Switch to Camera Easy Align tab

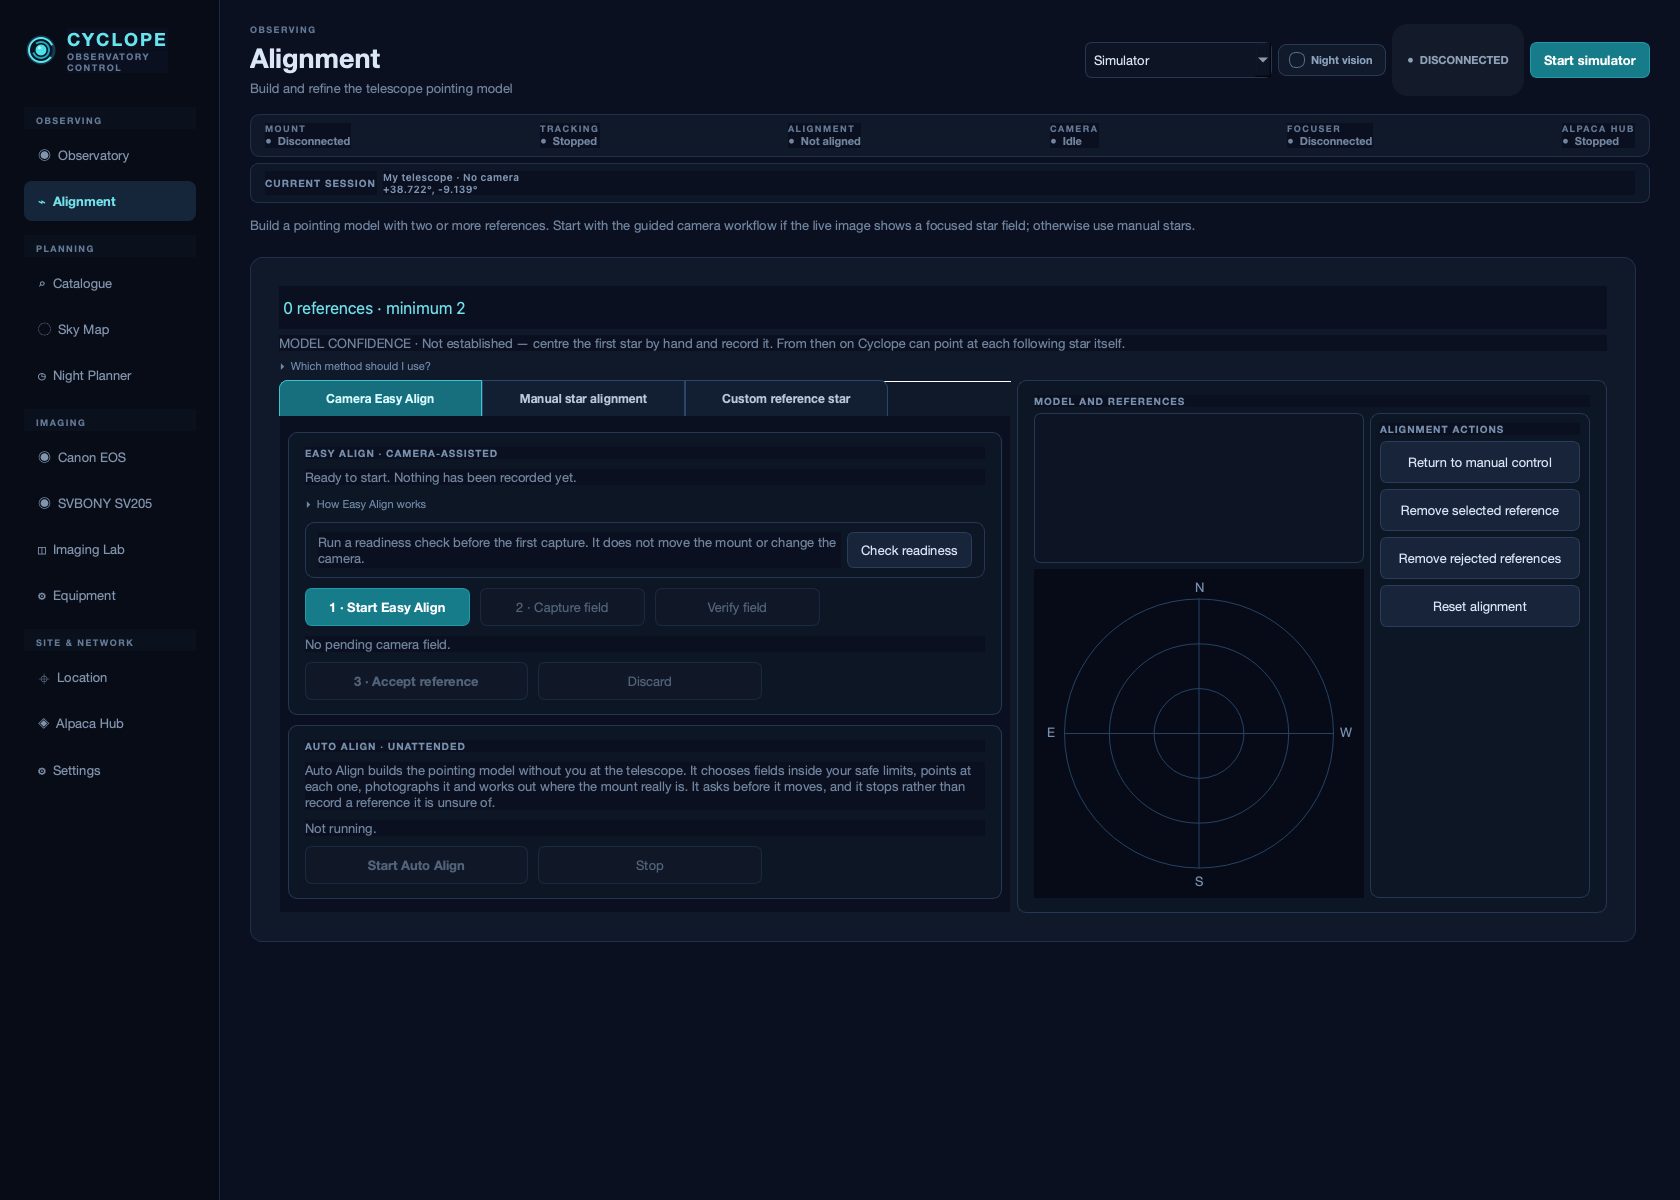(x=380, y=398)
